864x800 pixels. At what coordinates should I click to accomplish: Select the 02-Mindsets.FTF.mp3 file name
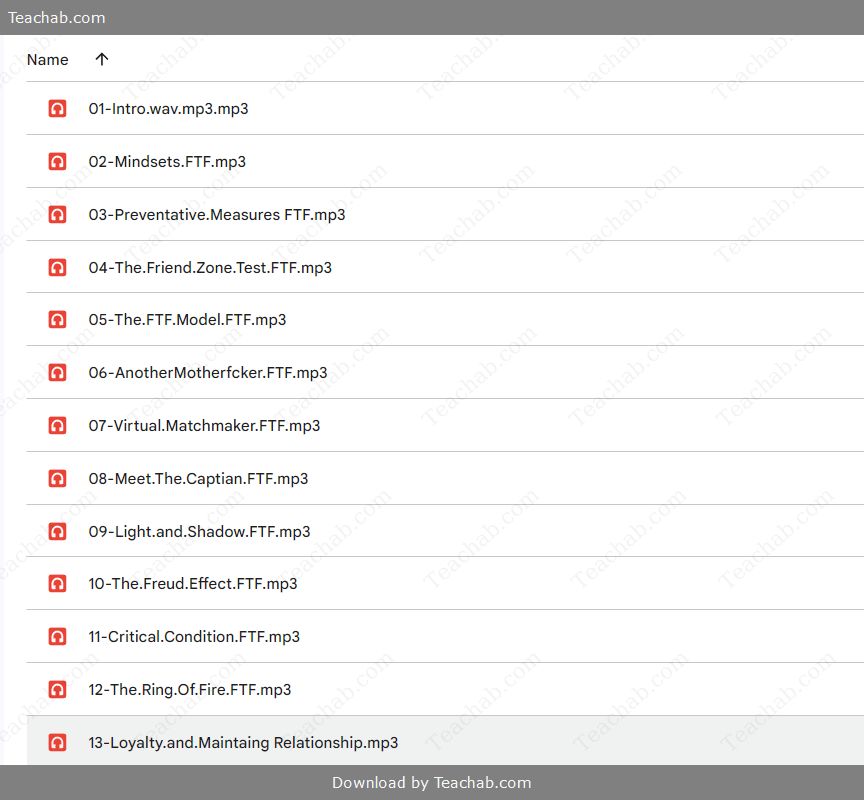[x=167, y=161]
